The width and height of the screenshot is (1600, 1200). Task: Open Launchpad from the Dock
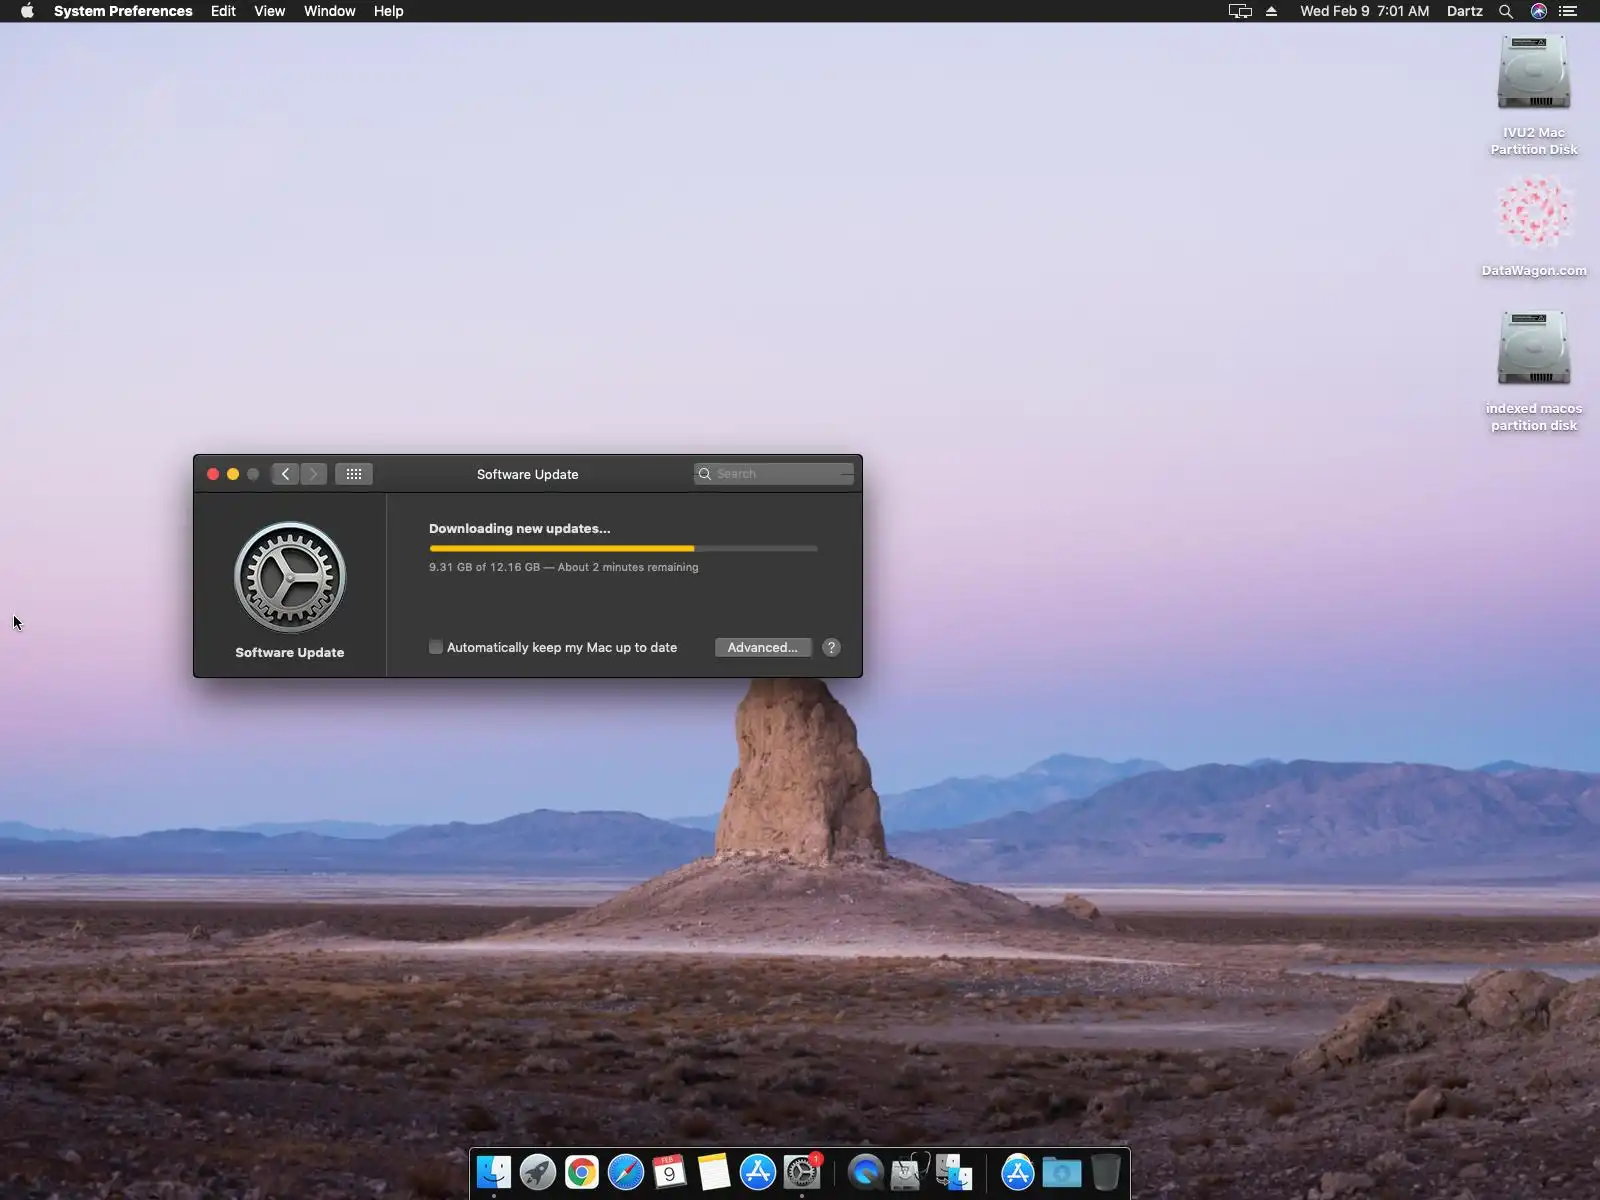[538, 1172]
